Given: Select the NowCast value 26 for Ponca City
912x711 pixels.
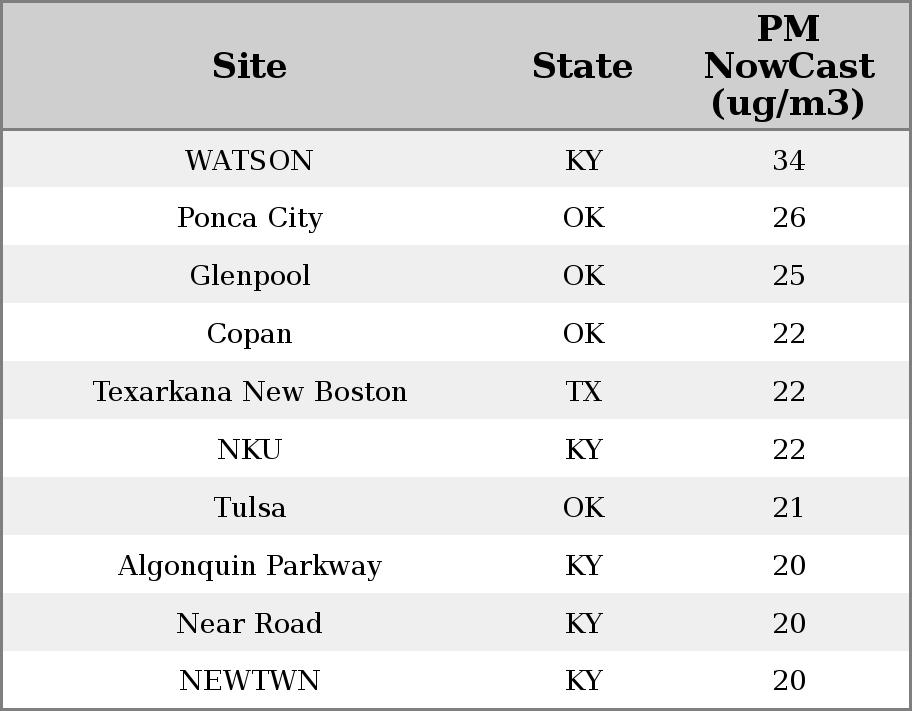Looking at the screenshot, I should (788, 218).
